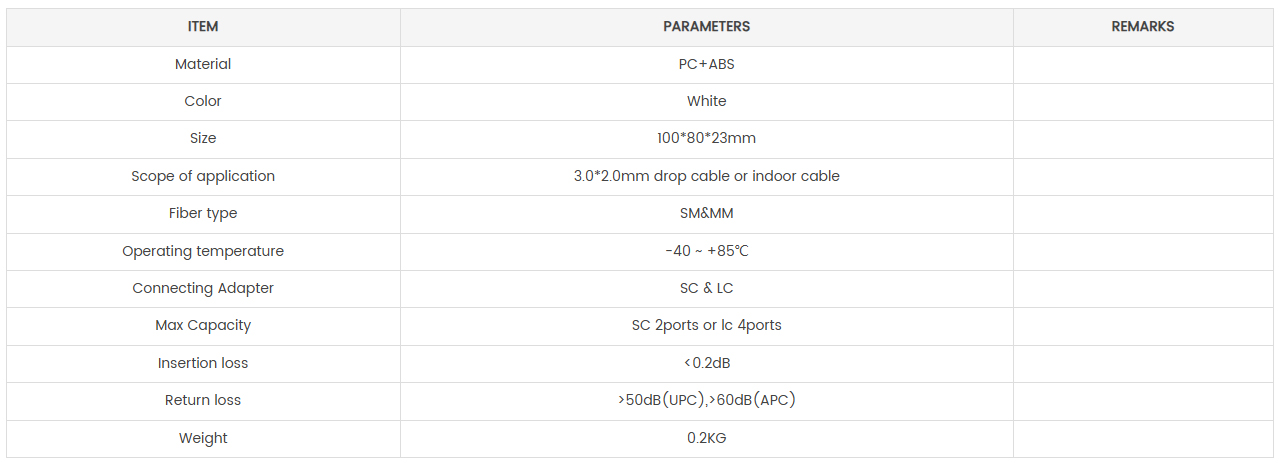The width and height of the screenshot is (1279, 464).
Task: Click the 100*80*23mm size value
Action: tap(706, 138)
